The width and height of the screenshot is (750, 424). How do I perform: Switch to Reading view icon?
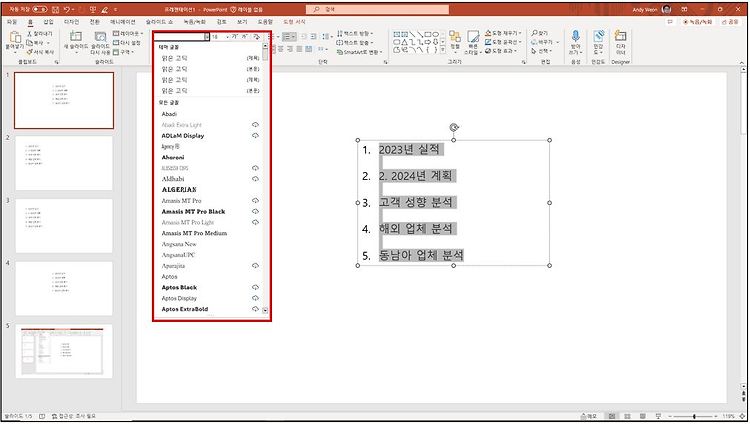tap(642, 416)
